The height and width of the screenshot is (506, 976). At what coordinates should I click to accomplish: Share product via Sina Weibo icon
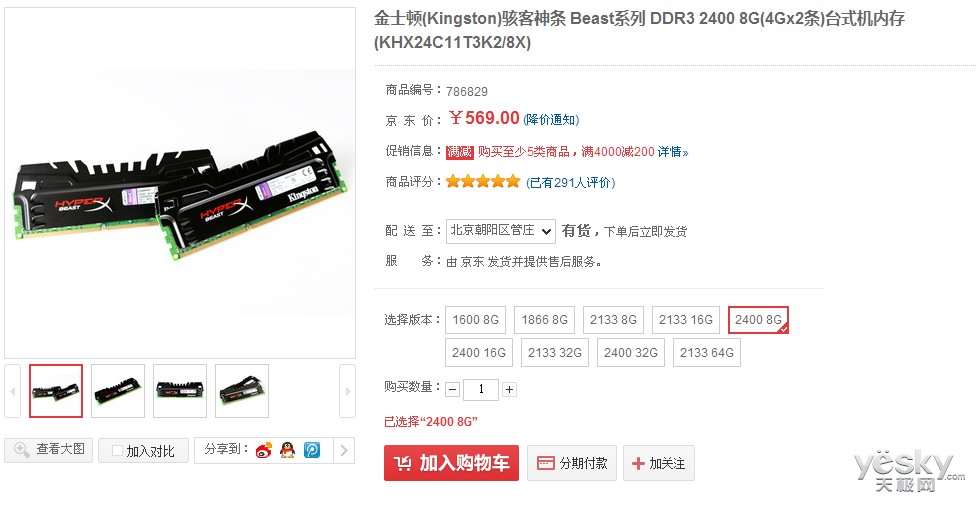(x=263, y=450)
